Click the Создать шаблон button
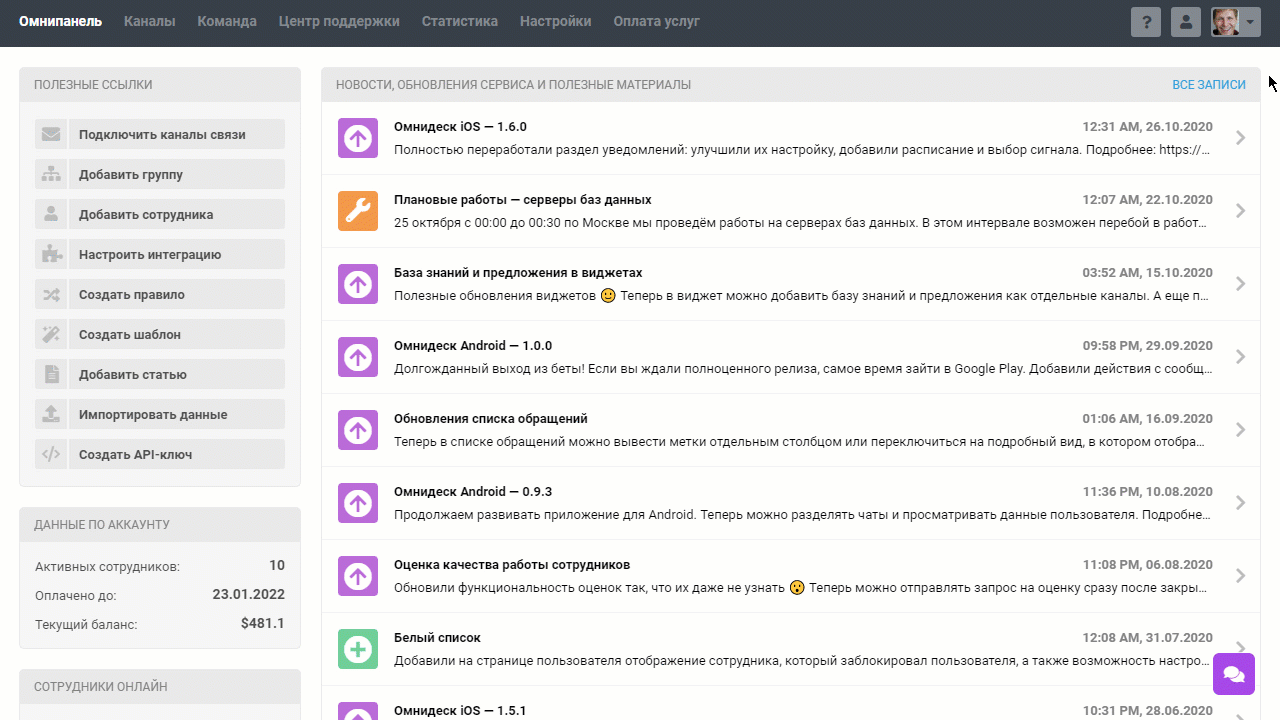The width and height of the screenshot is (1280, 720). pyautogui.click(x=177, y=334)
